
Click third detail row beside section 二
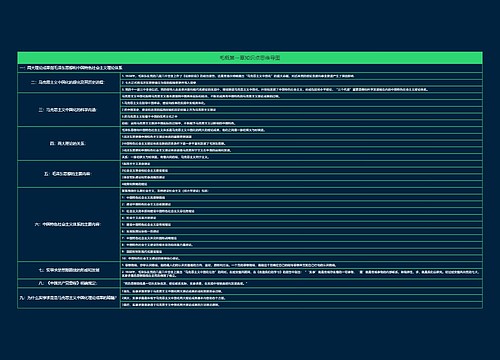[x=301, y=89]
